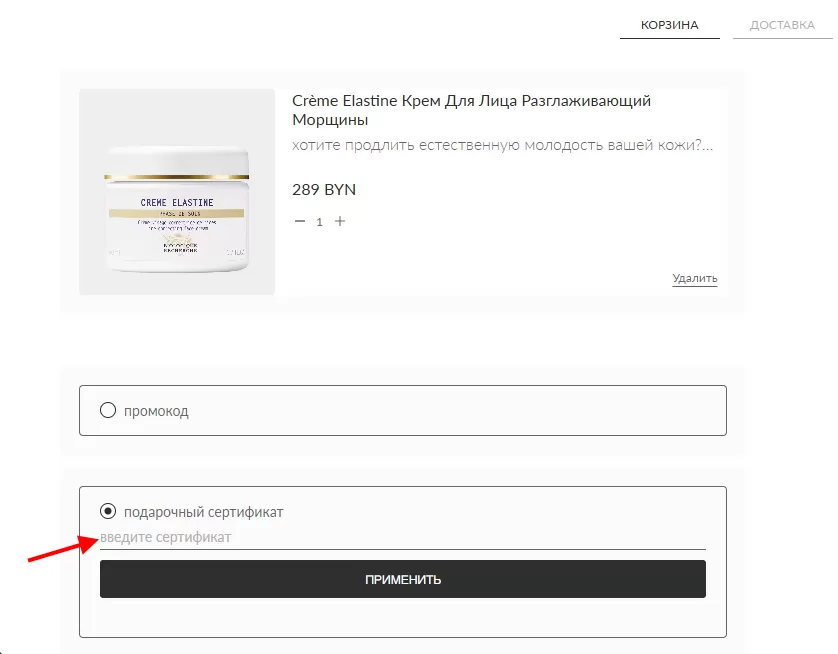Select the подарочный сертификат radio button
This screenshot has height=654, width=838.
tap(108, 511)
